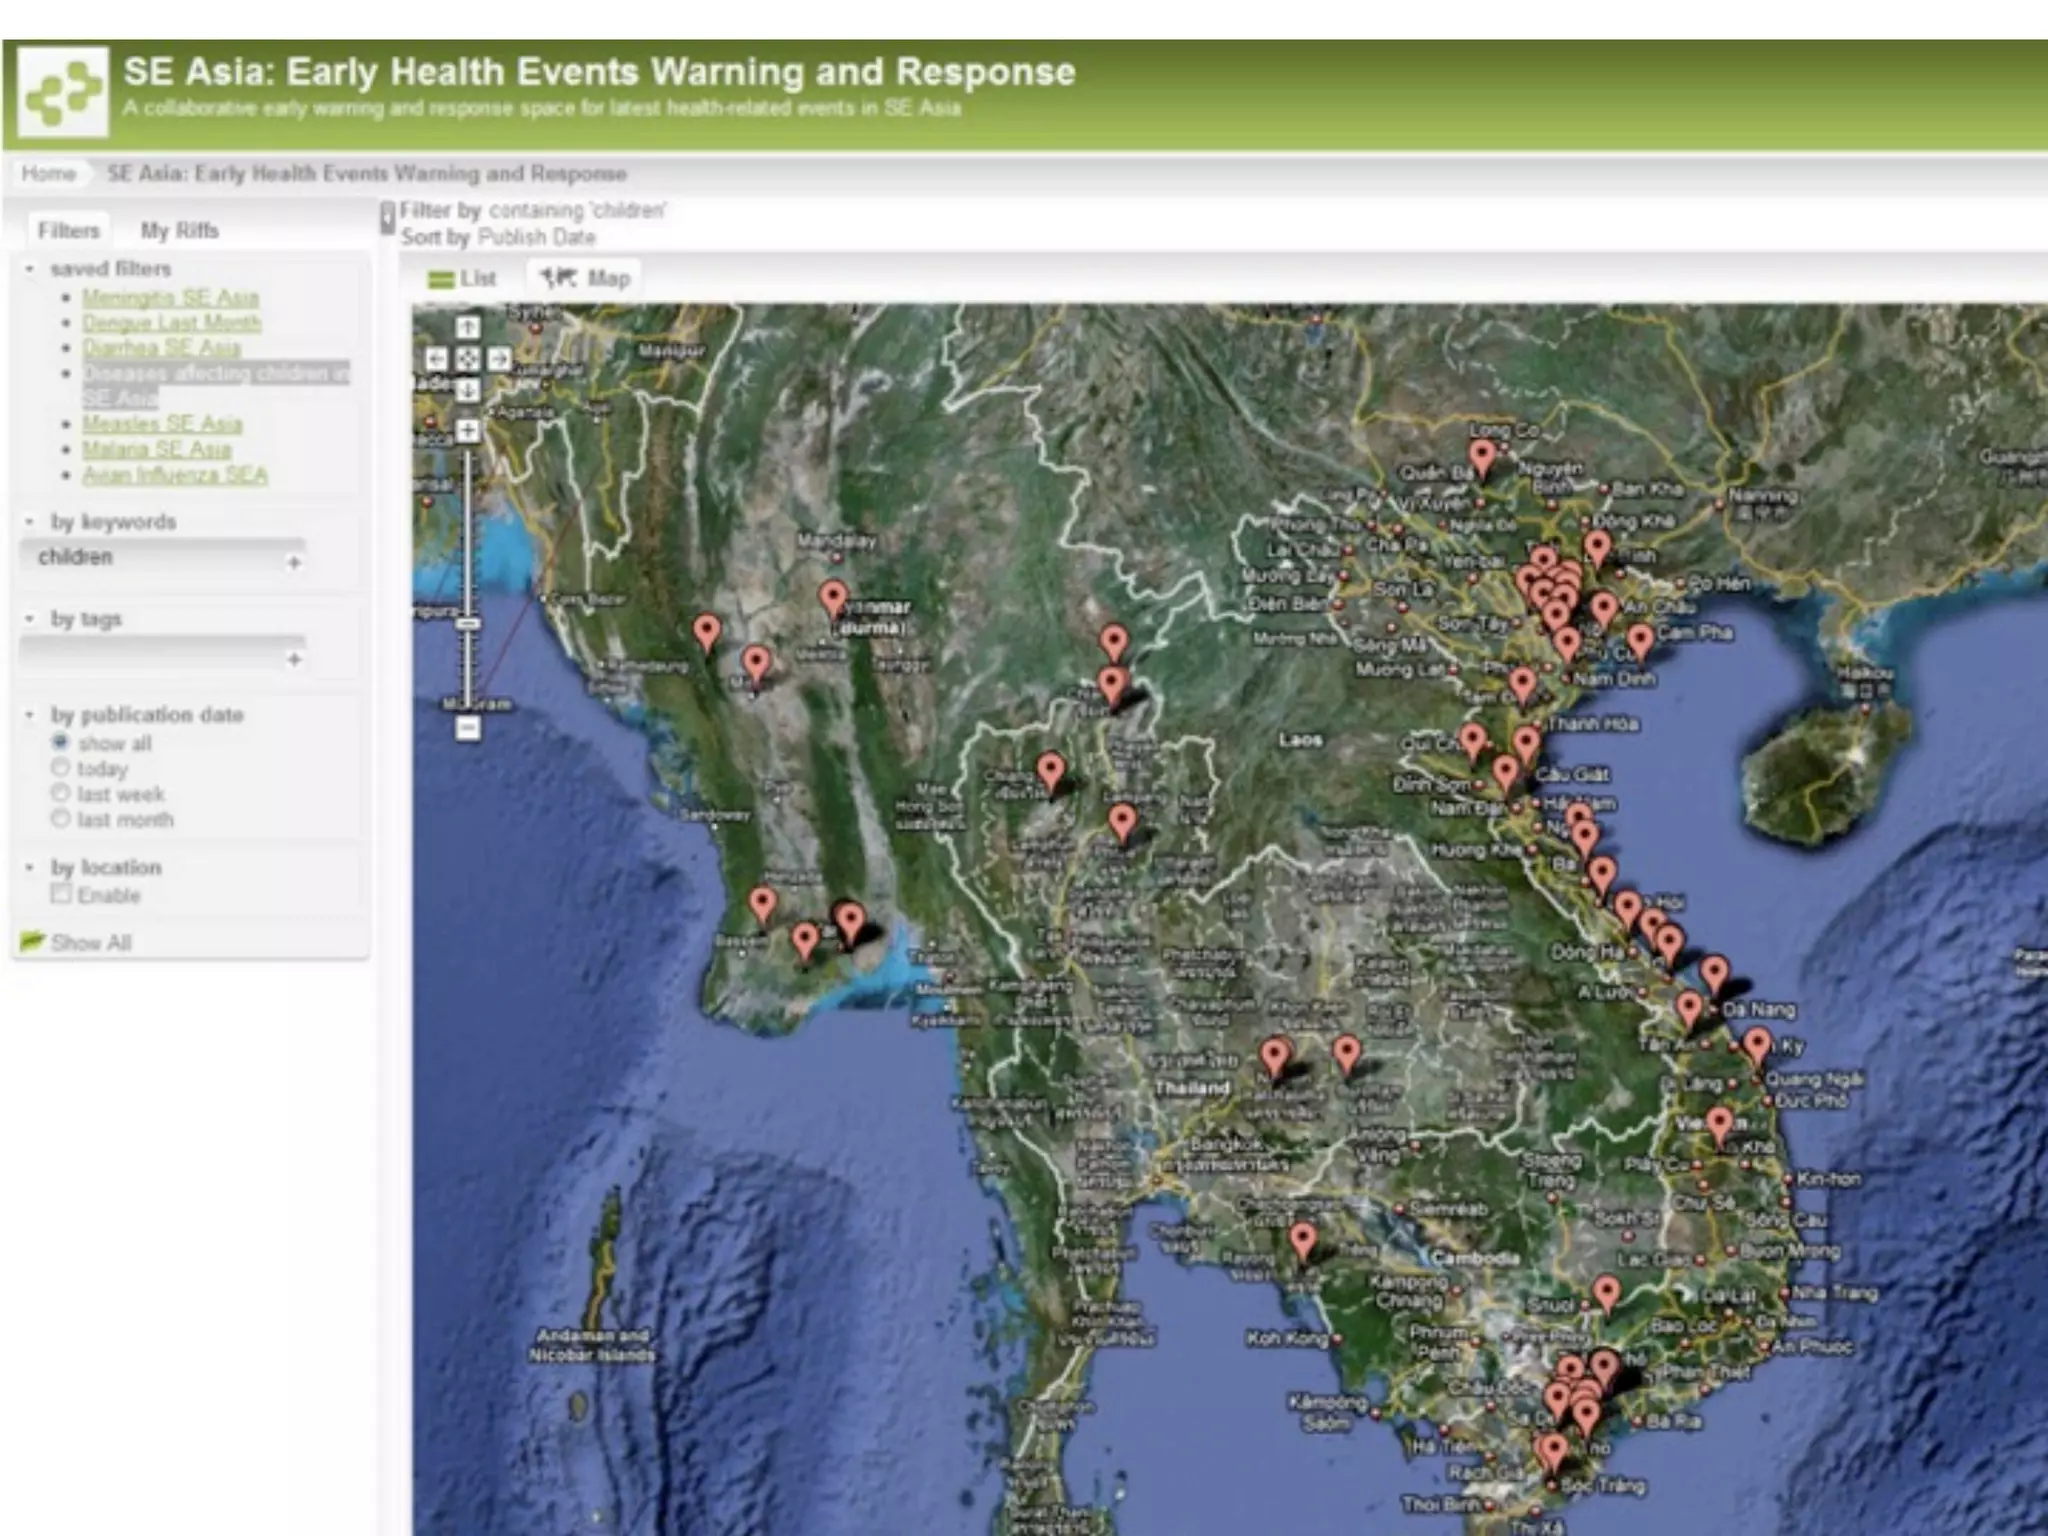Image resolution: width=2048 pixels, height=1536 pixels.
Task: Switch to the My Riffs tab
Action: click(x=179, y=231)
